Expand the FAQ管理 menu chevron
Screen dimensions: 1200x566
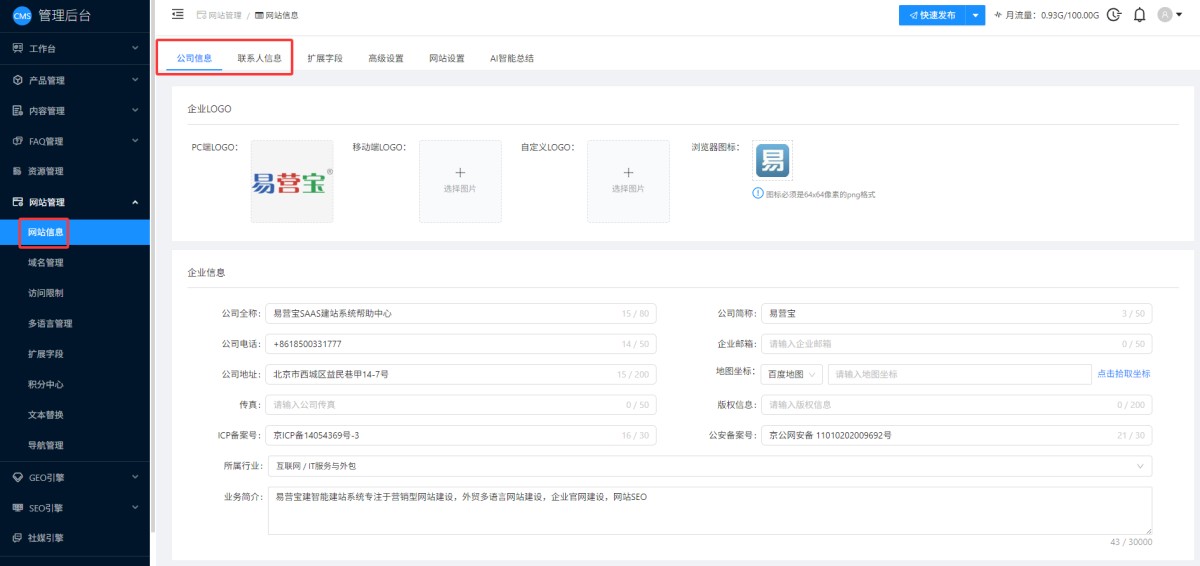coord(135,141)
